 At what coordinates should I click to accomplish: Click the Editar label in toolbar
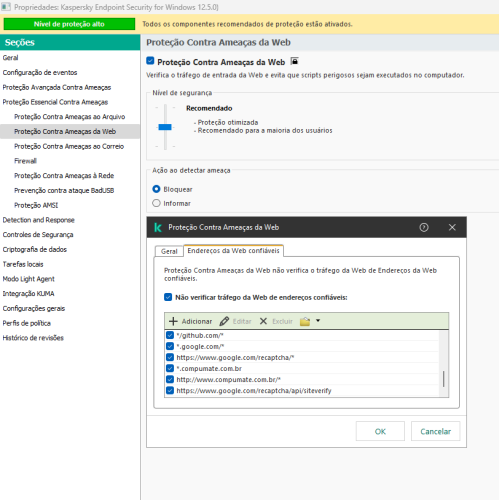click(242, 321)
